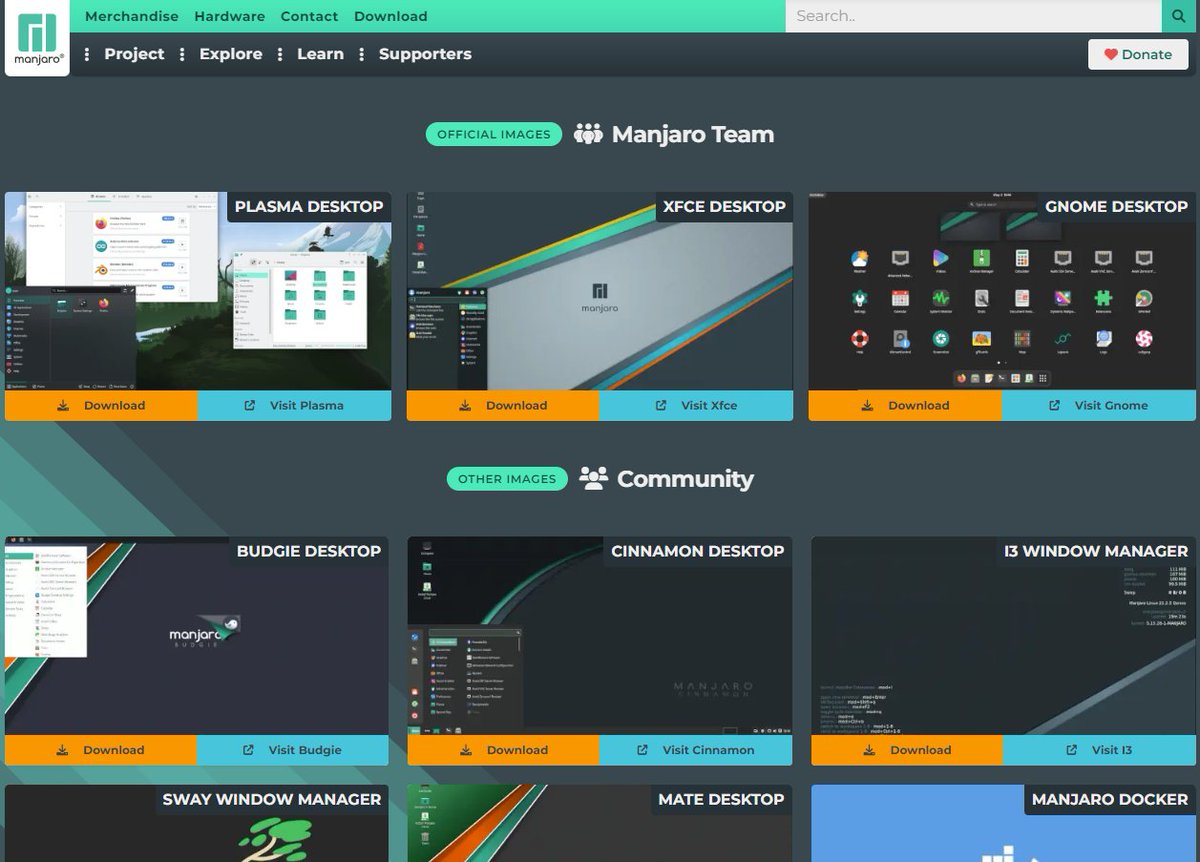Open the Project menu
This screenshot has height=862, width=1200.
click(134, 54)
